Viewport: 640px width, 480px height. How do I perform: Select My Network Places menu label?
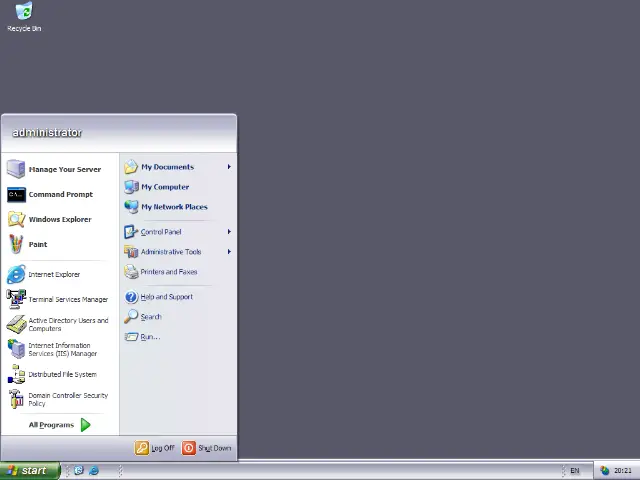pos(174,207)
